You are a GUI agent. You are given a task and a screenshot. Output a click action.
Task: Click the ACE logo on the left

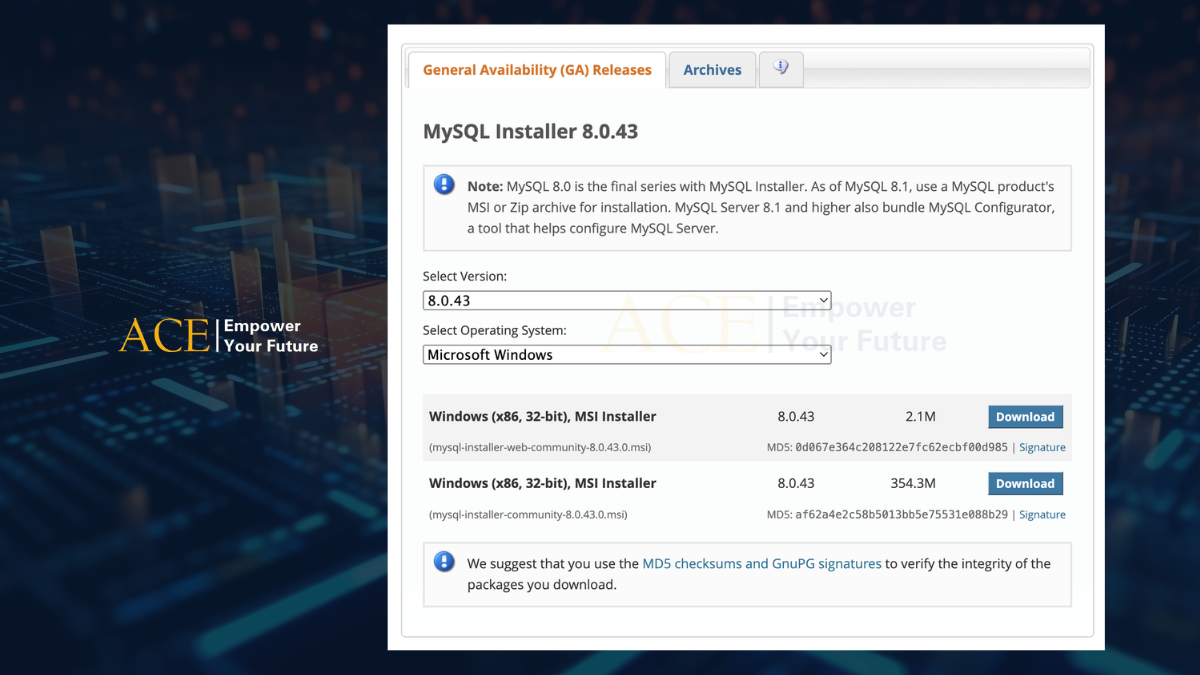(165, 336)
